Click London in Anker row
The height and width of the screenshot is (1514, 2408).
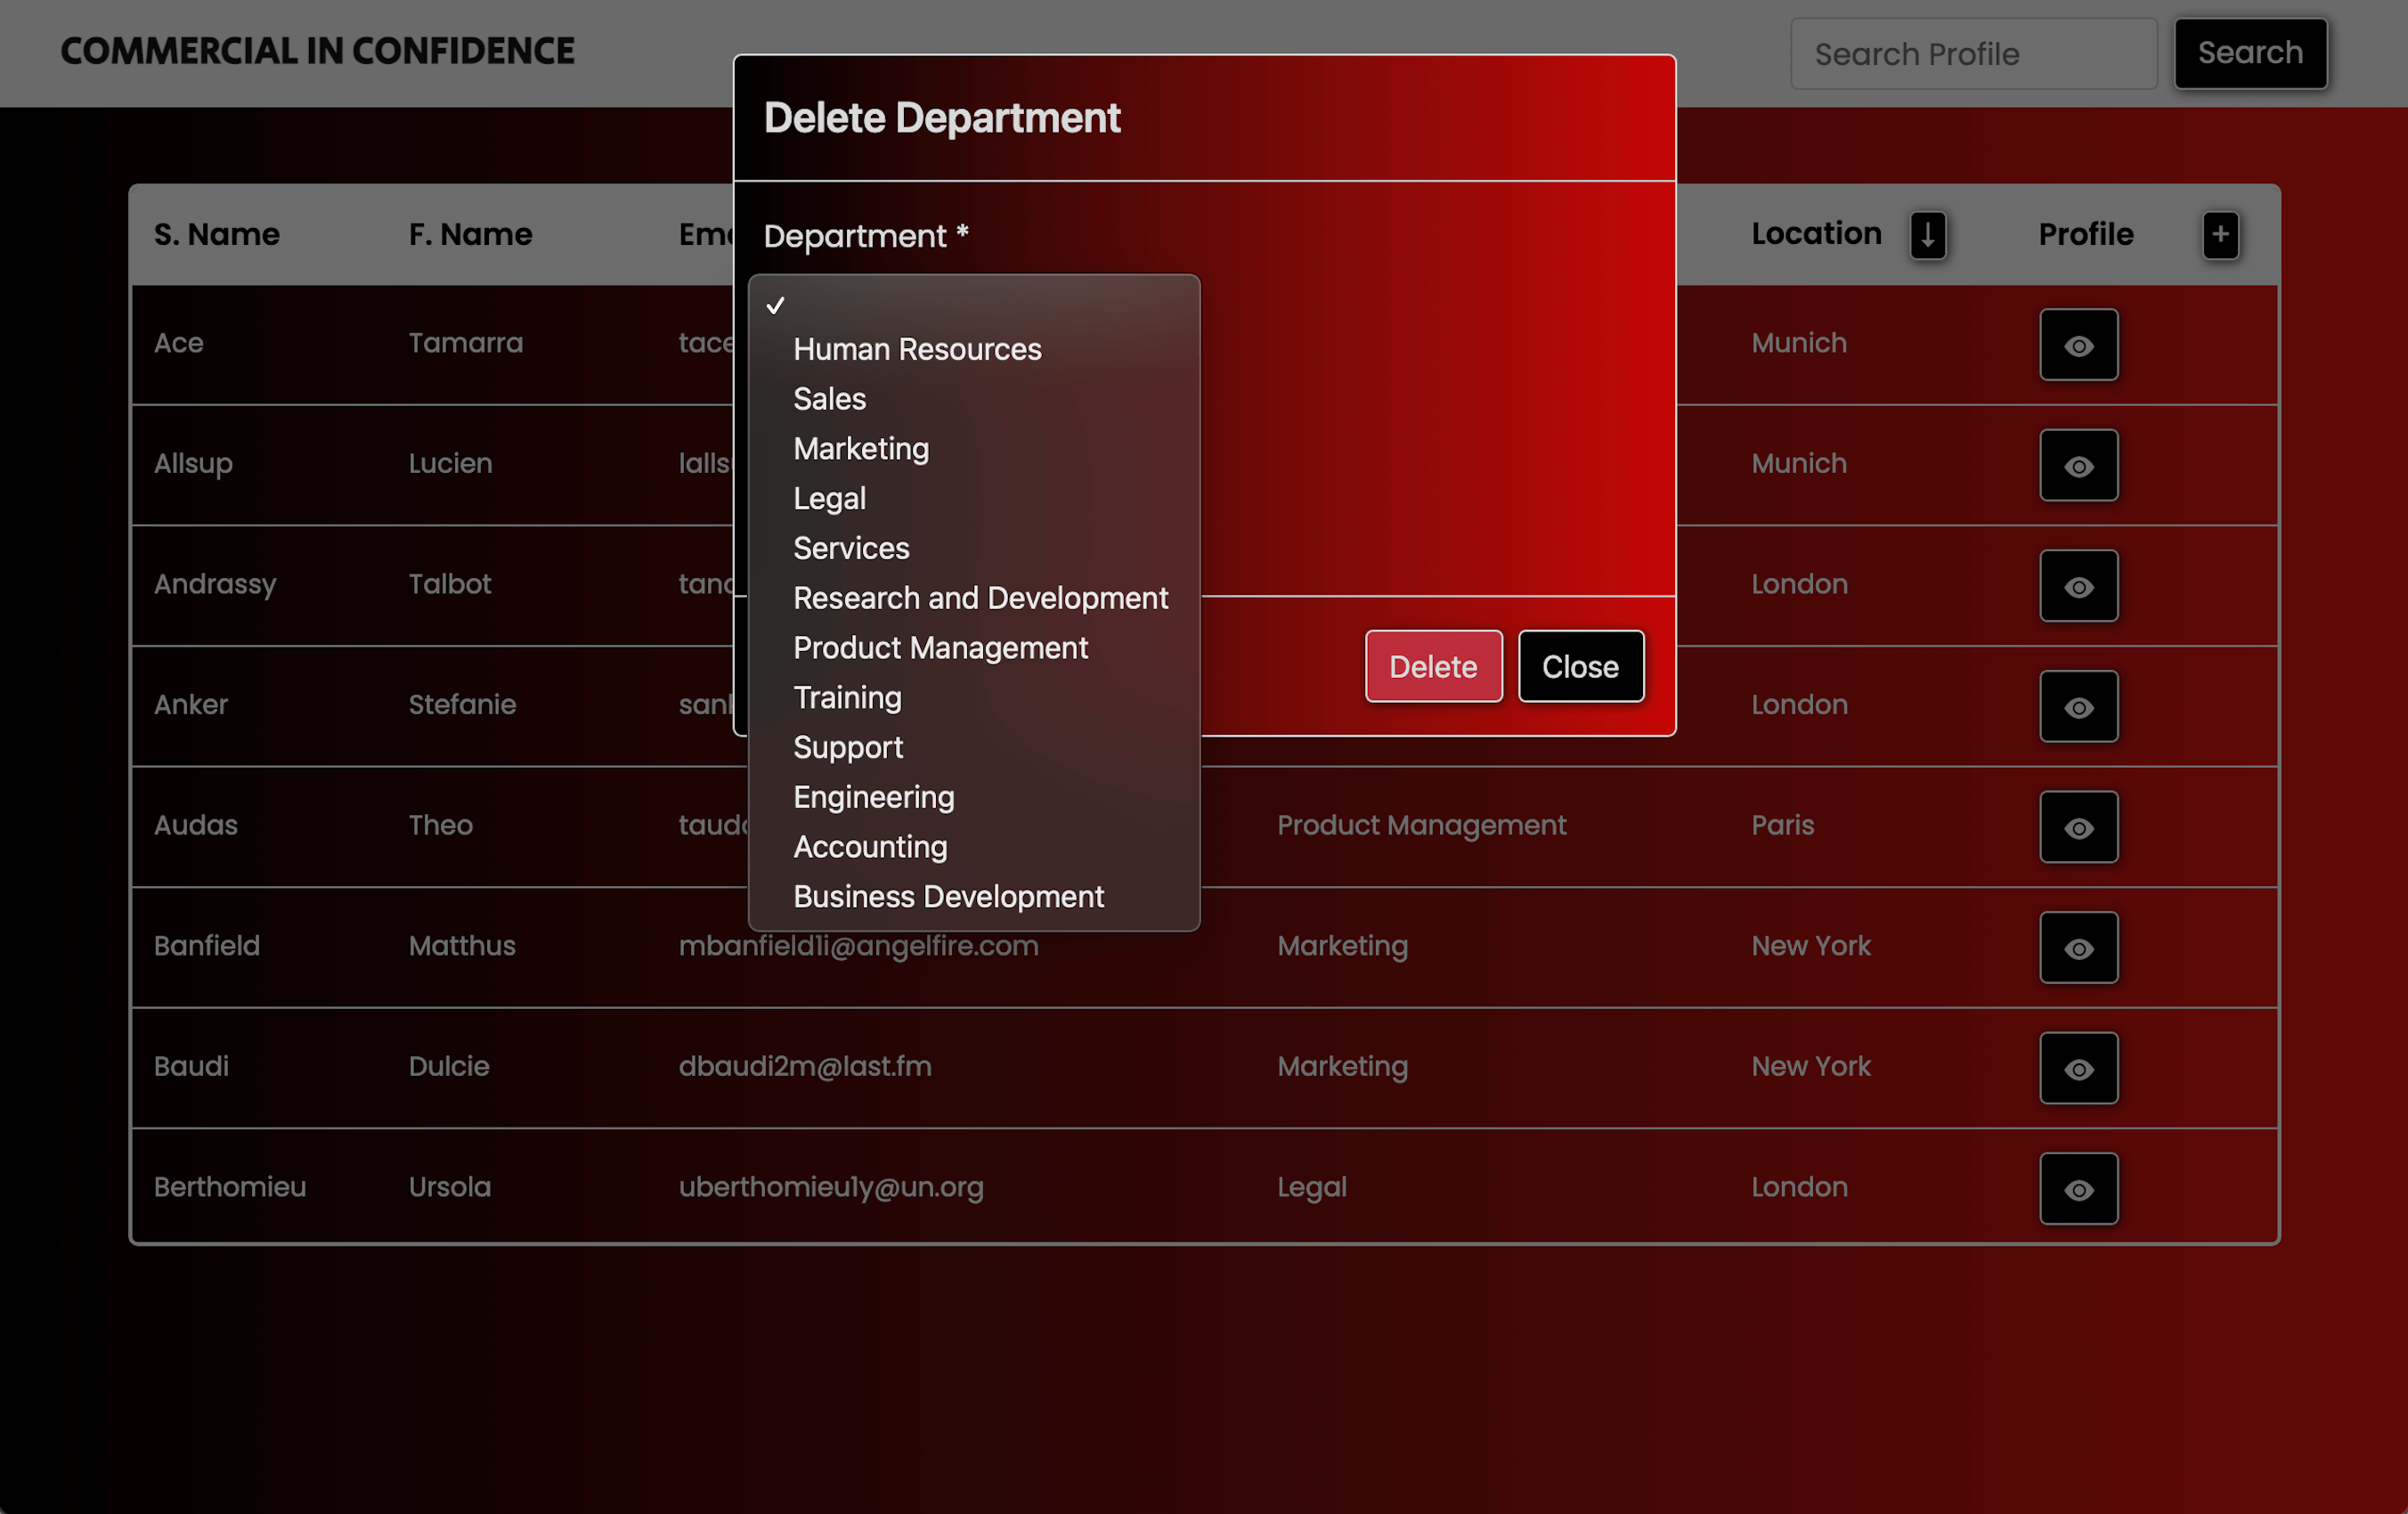pos(1799,705)
